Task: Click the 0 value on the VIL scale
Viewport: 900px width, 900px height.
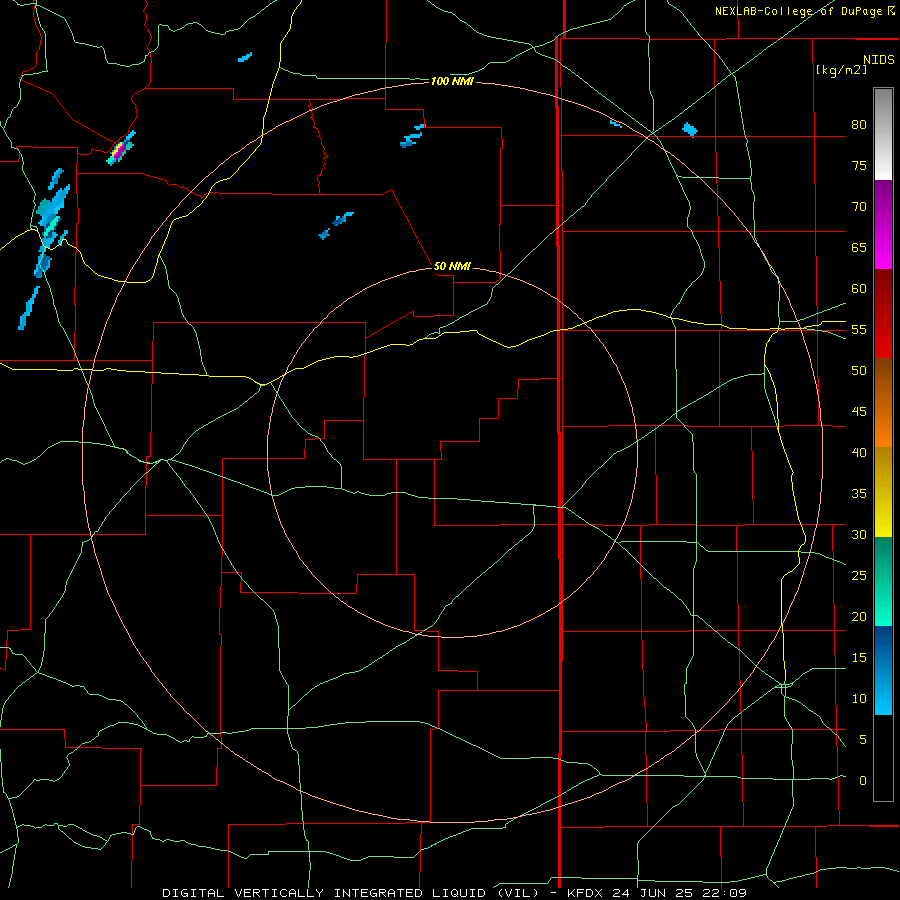Action: [863, 781]
